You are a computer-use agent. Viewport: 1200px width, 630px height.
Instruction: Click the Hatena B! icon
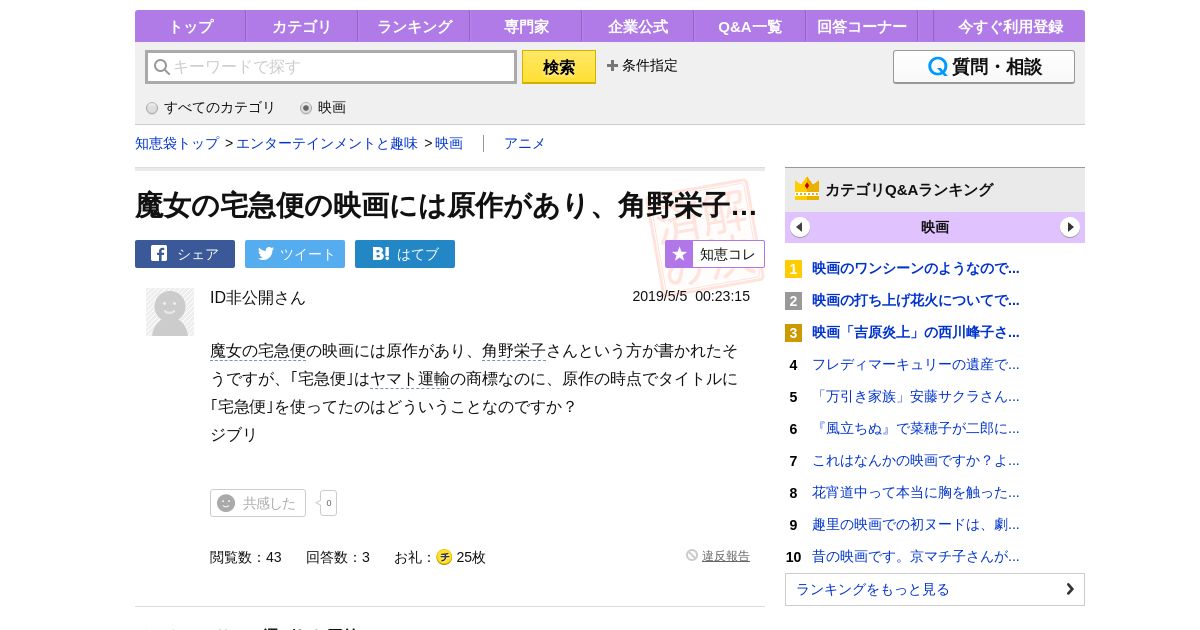click(x=381, y=254)
